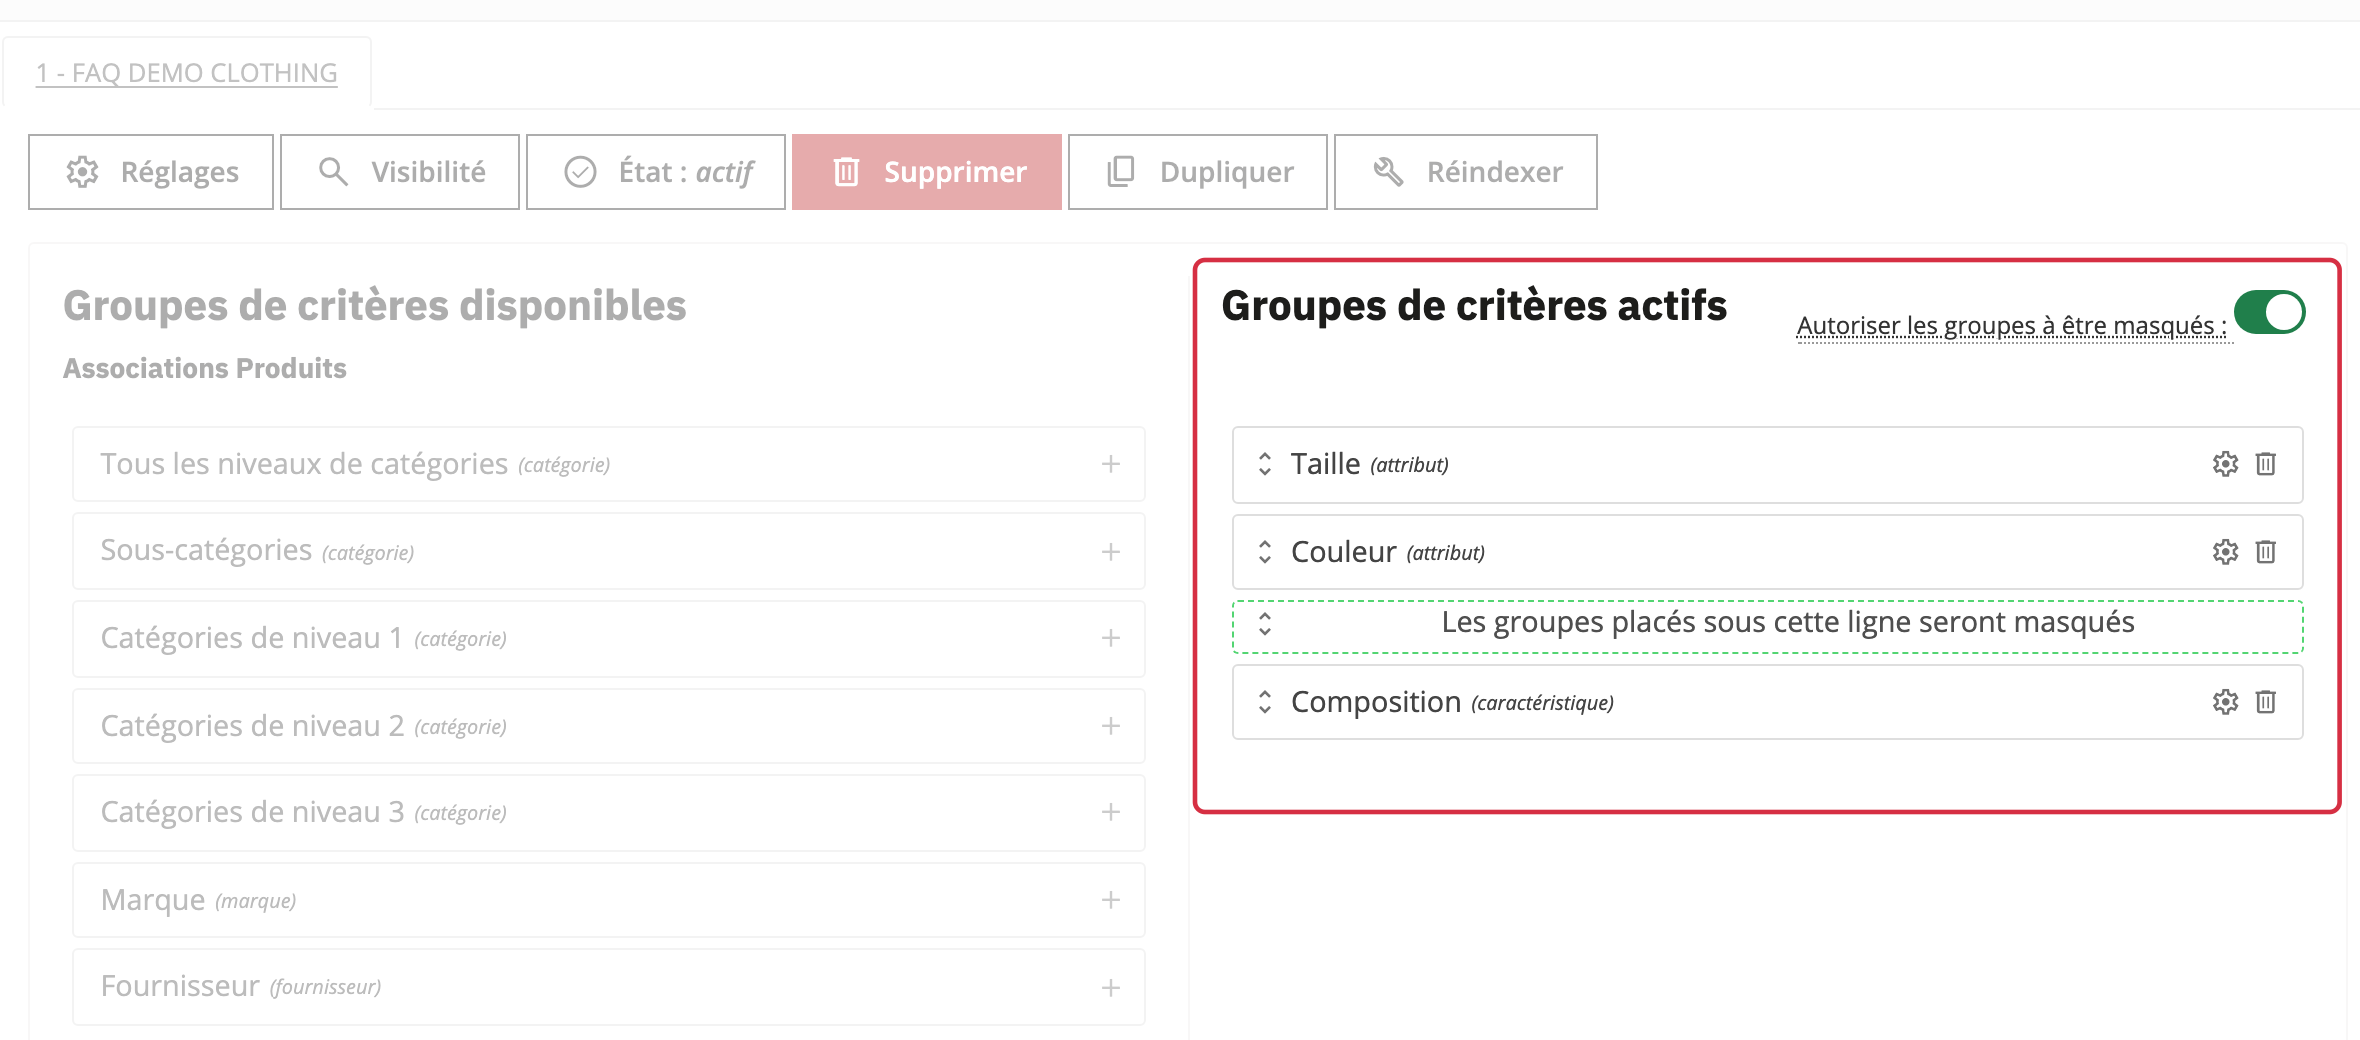The width and height of the screenshot is (2360, 1040).
Task: Select the Couleur (attribut) row
Action: 1768,552
